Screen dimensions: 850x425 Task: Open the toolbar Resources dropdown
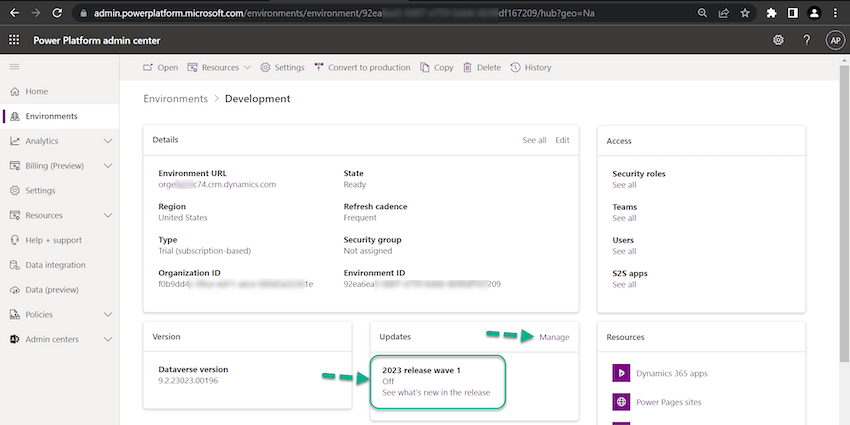[x=219, y=68]
